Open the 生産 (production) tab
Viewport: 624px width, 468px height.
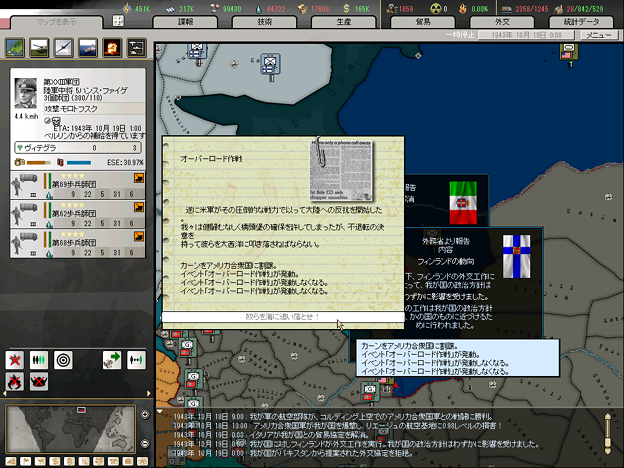(x=344, y=22)
